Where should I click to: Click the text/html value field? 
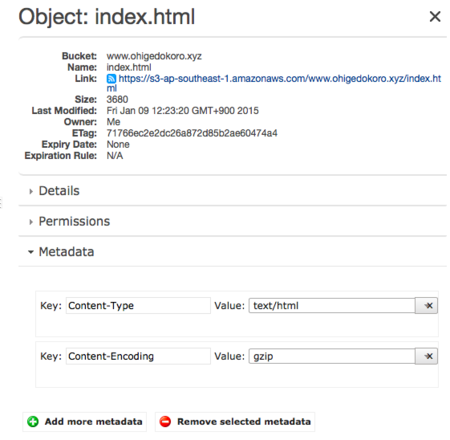point(332,306)
